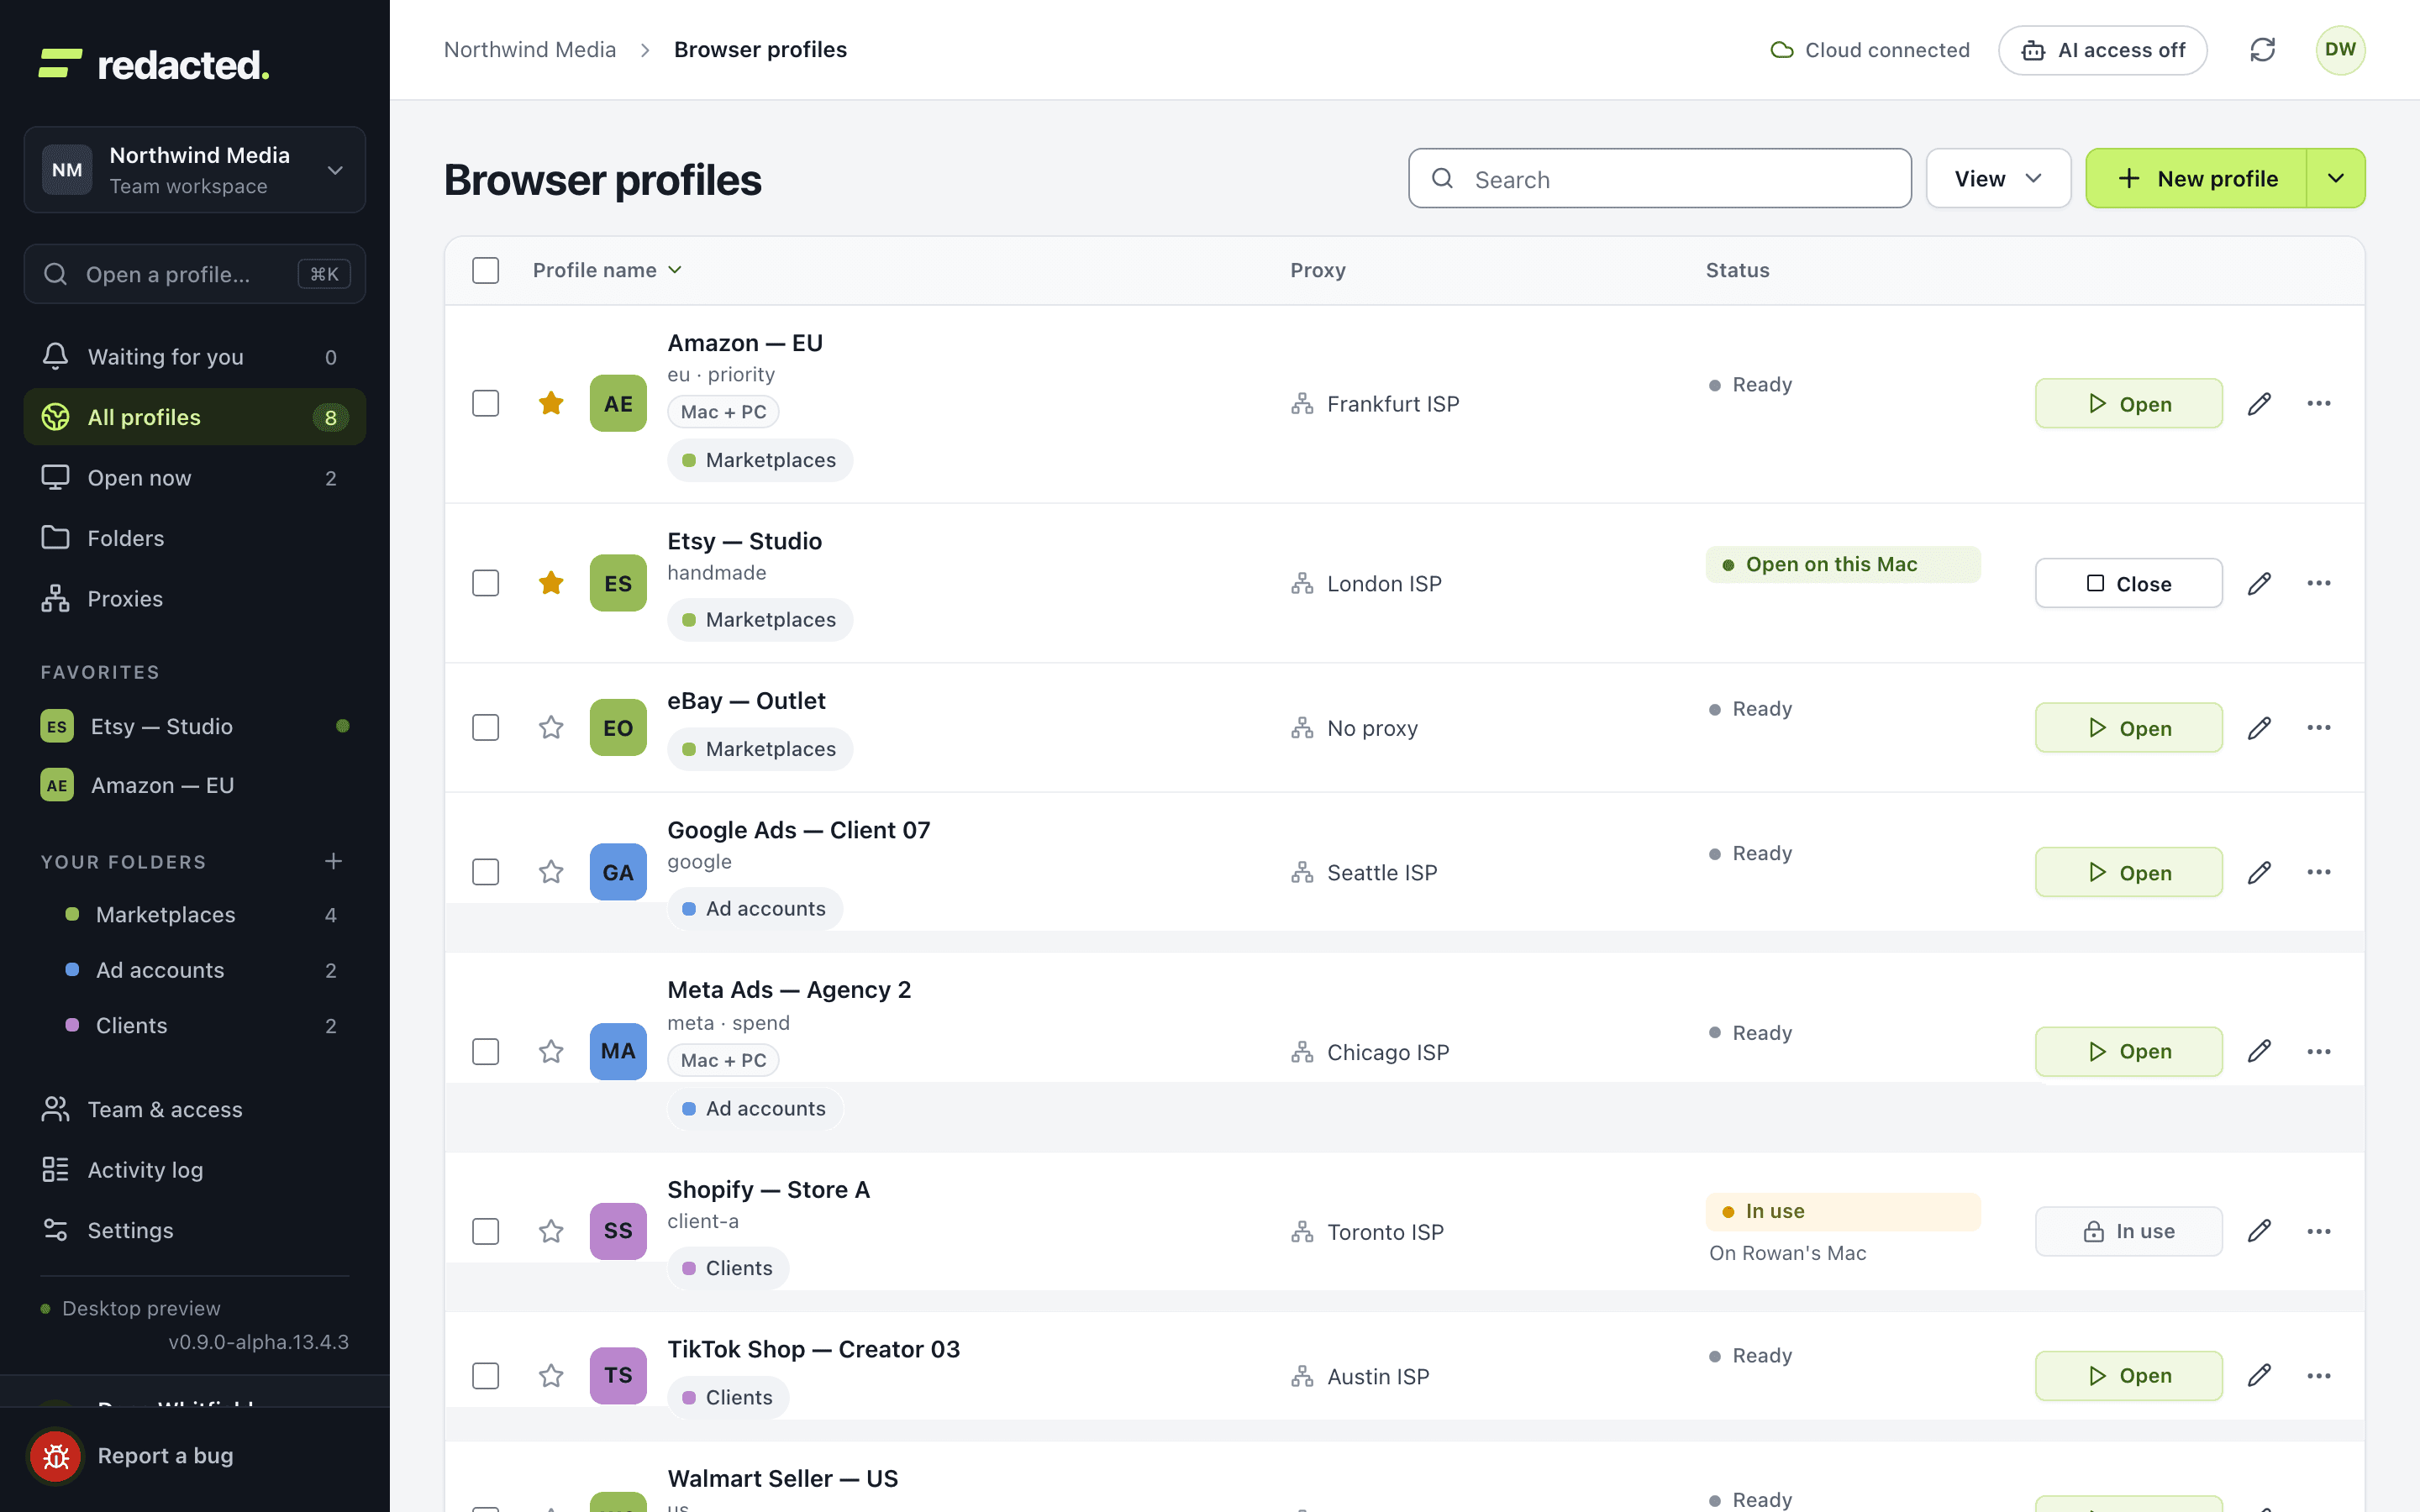Click the Search profiles field

point(1660,179)
